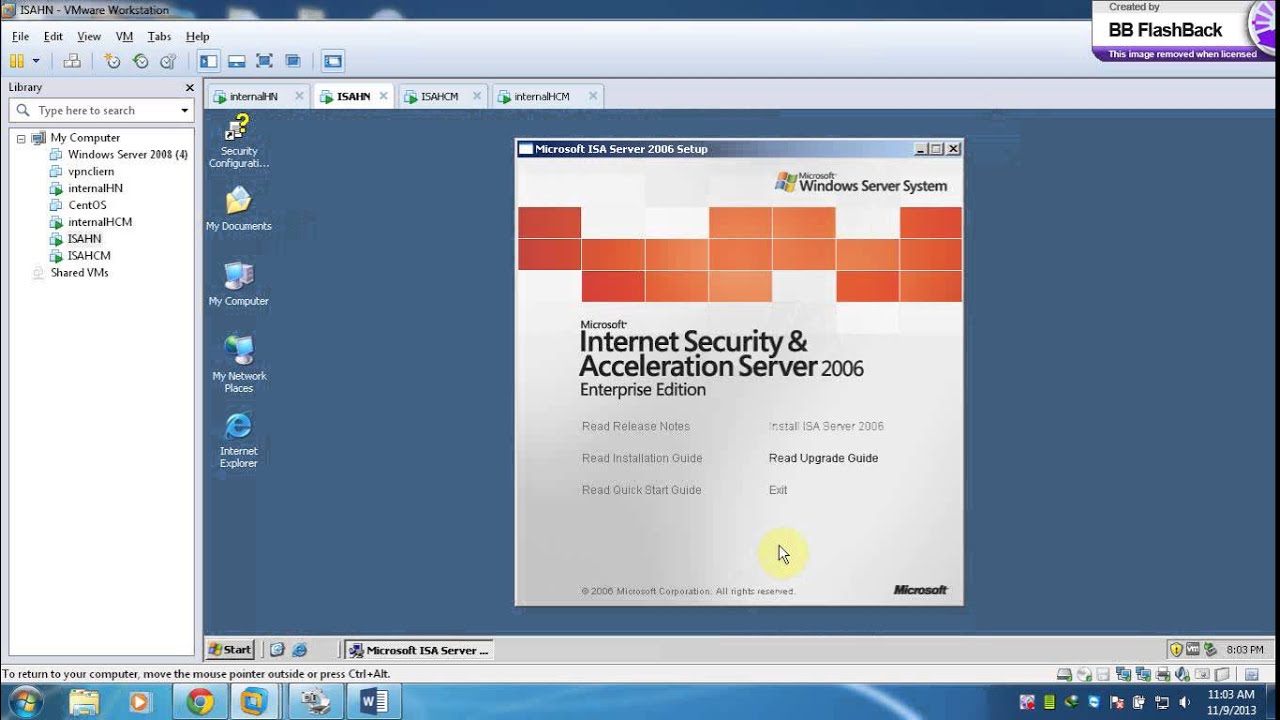Open the Tabs menu
Screen dimensions: 1280x720
point(159,36)
